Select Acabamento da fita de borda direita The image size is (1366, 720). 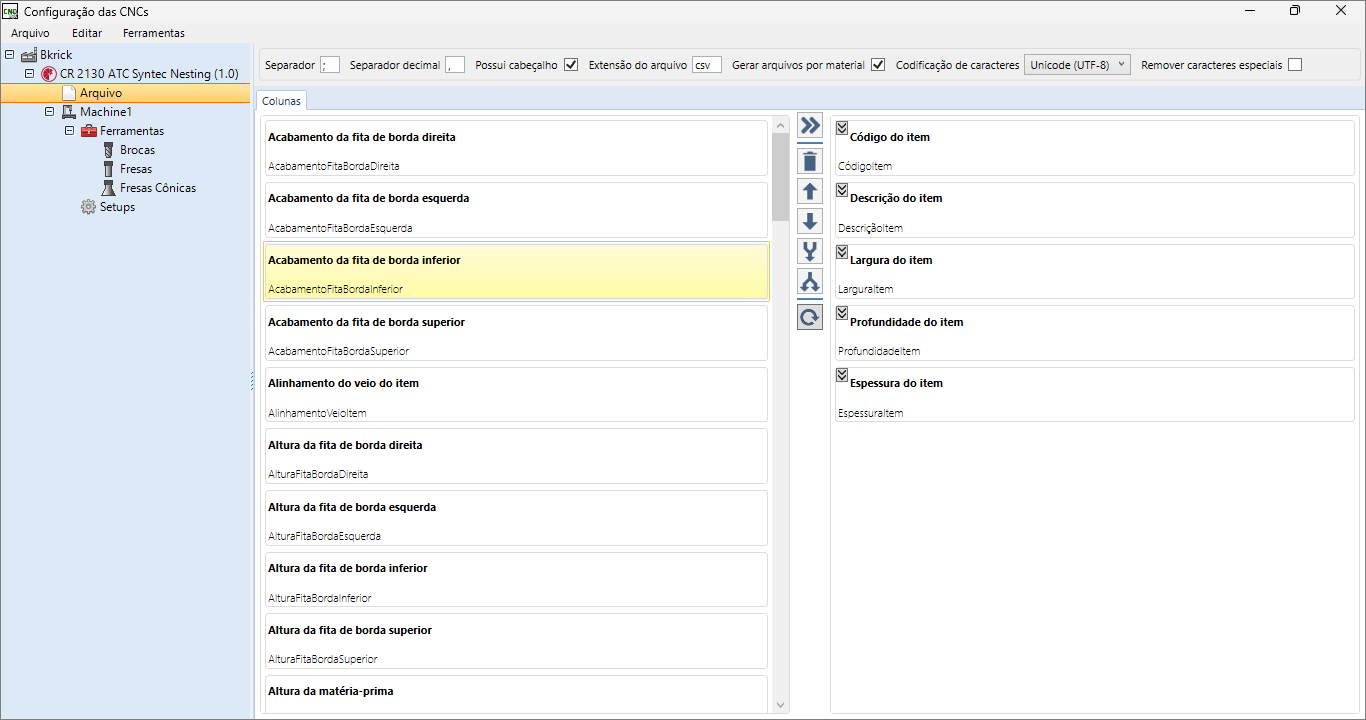(516, 148)
